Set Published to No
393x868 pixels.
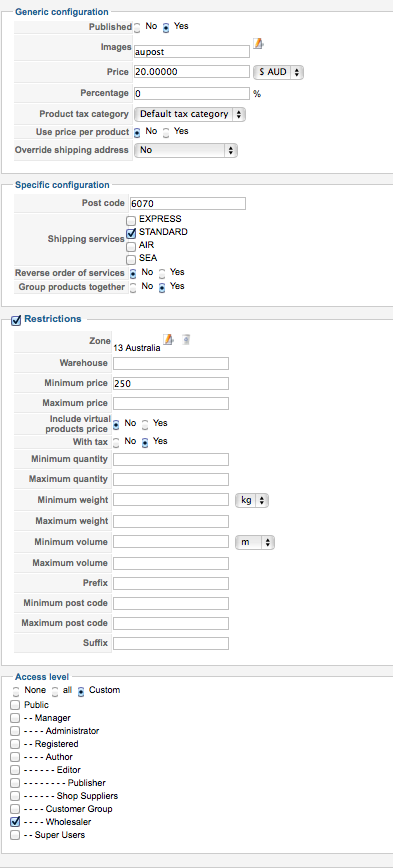(x=137, y=28)
